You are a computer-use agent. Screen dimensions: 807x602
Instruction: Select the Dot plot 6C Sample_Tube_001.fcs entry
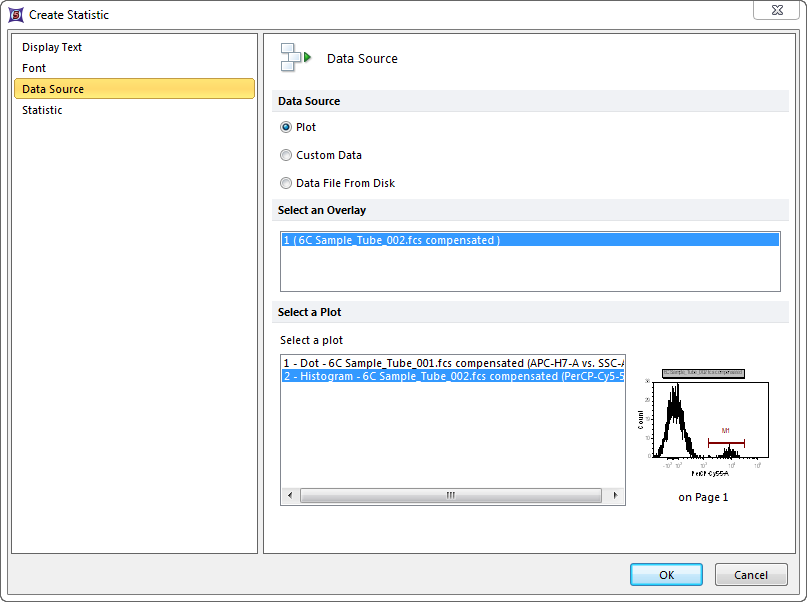click(452, 363)
